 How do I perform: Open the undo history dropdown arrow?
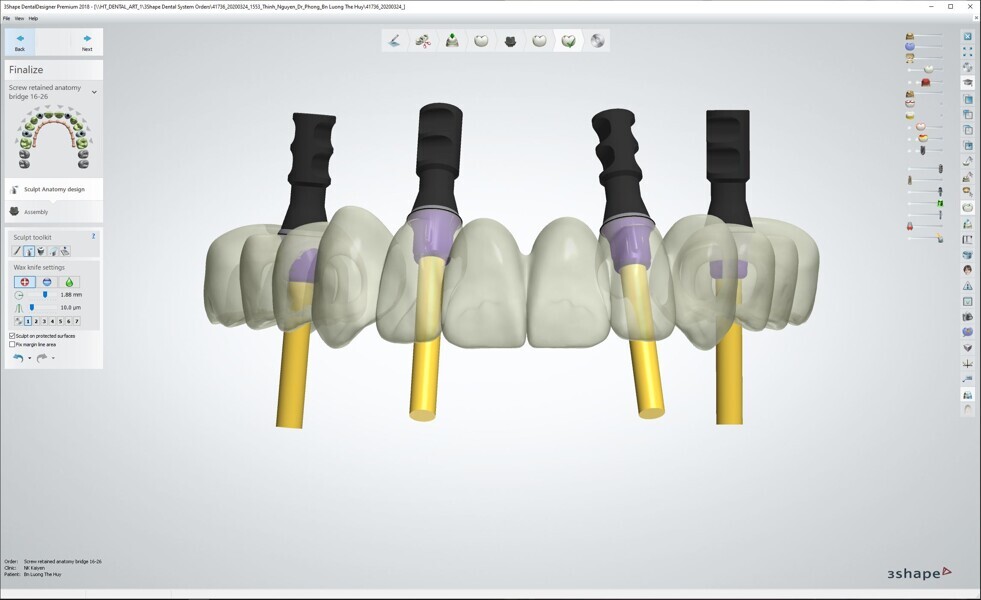30,358
